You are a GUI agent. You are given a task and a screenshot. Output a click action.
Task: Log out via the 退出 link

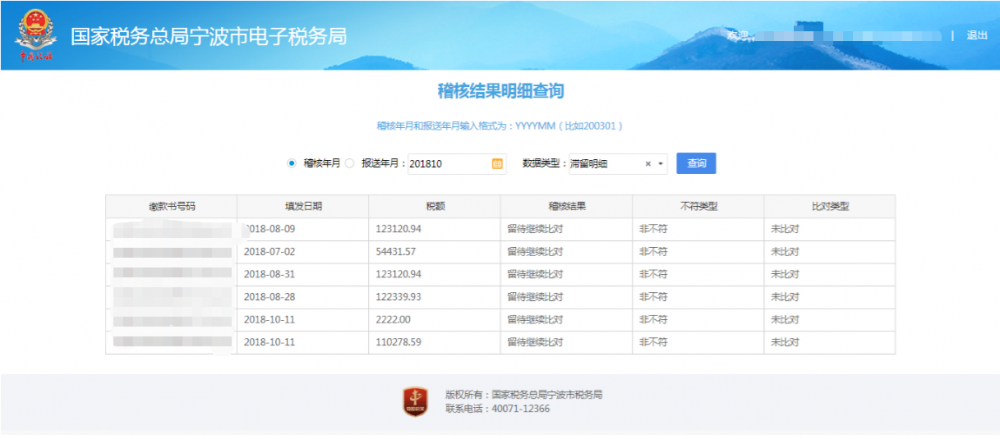pyautogui.click(x=976, y=36)
